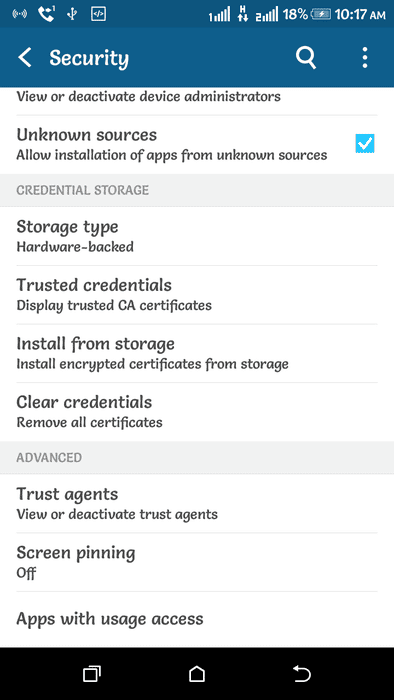Screen dimensions: 394x700
Task: Tap the Security title in header
Action: 89,58
